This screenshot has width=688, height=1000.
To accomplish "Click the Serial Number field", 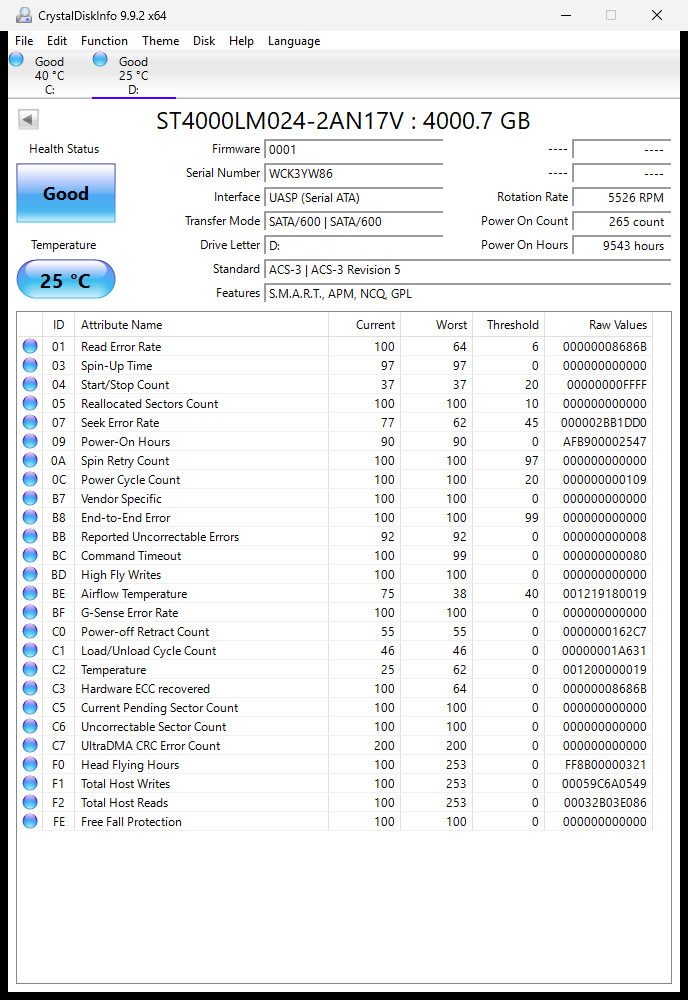I will click(x=353, y=173).
